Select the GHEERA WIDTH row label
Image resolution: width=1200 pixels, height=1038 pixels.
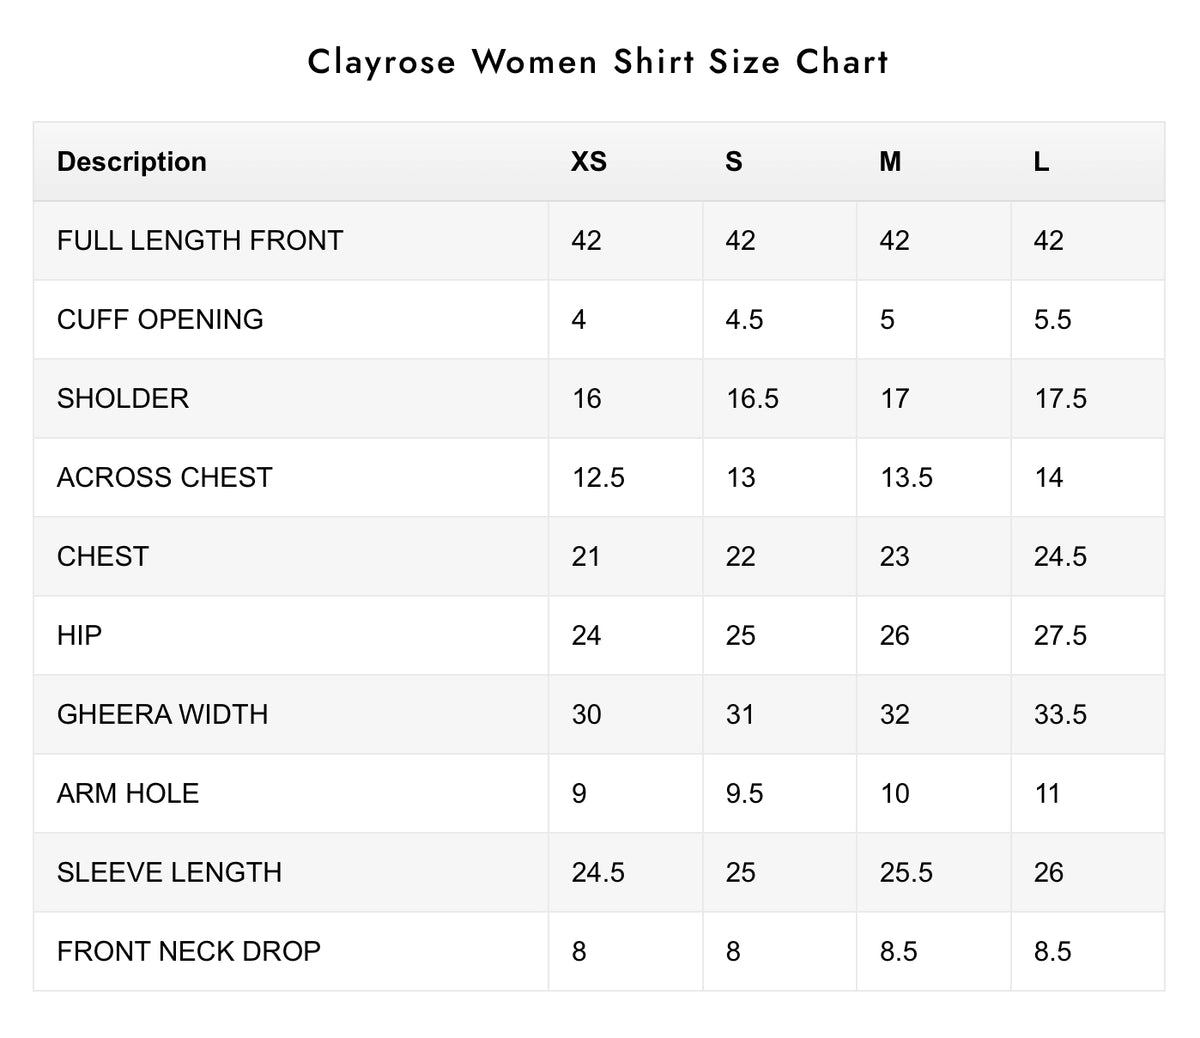[162, 714]
